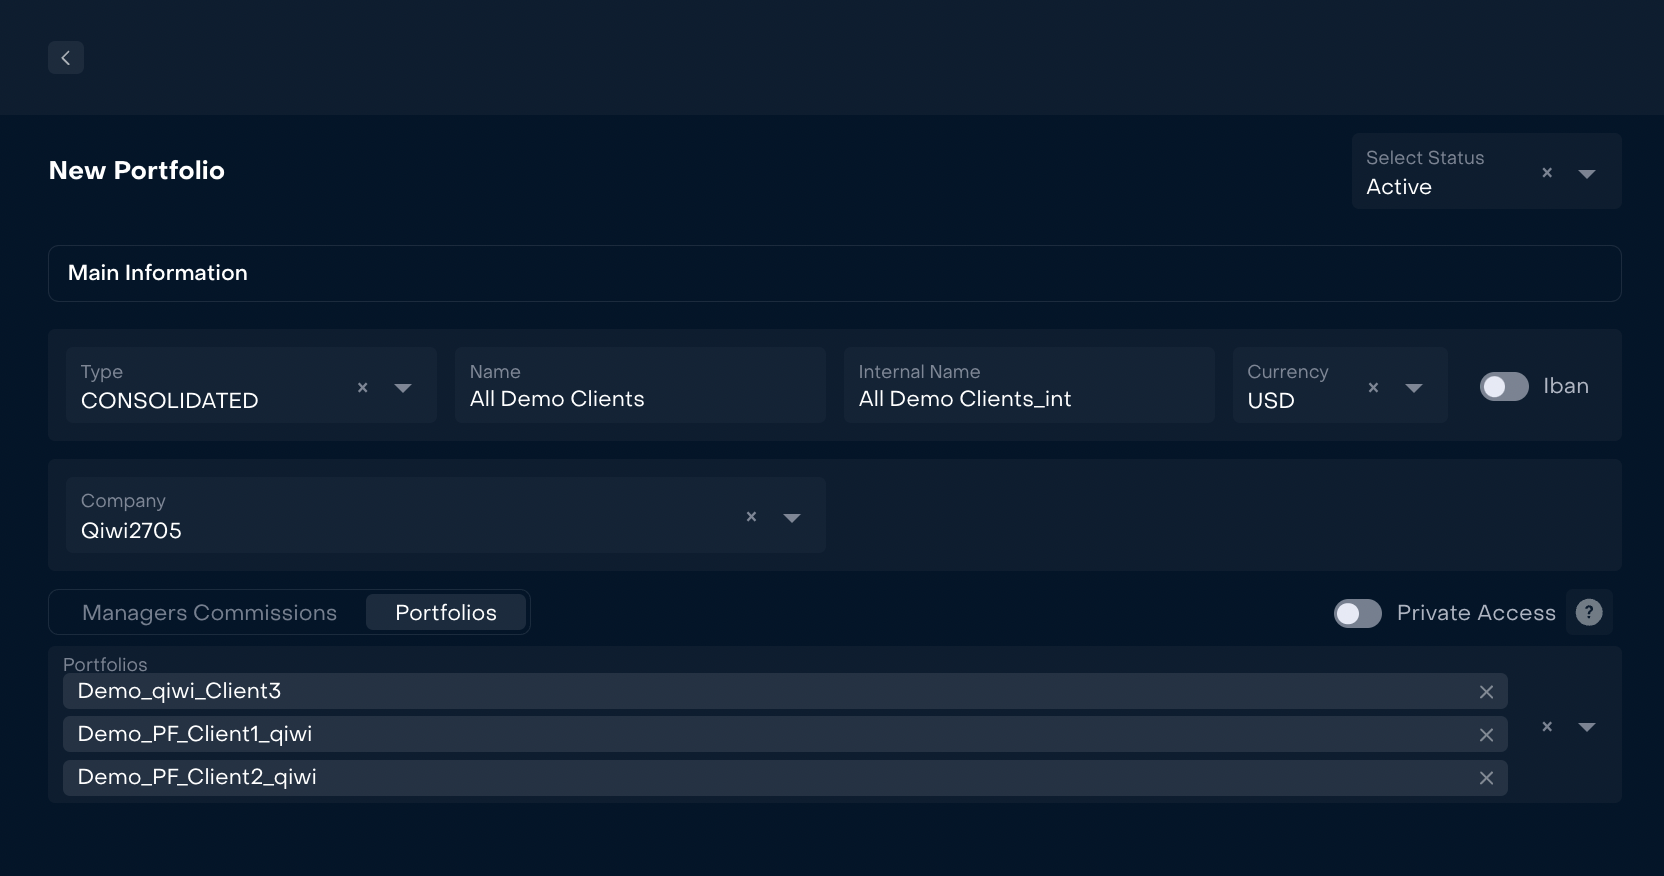1664x876 pixels.
Task: Clear all selected portfolios
Action: [1547, 727]
